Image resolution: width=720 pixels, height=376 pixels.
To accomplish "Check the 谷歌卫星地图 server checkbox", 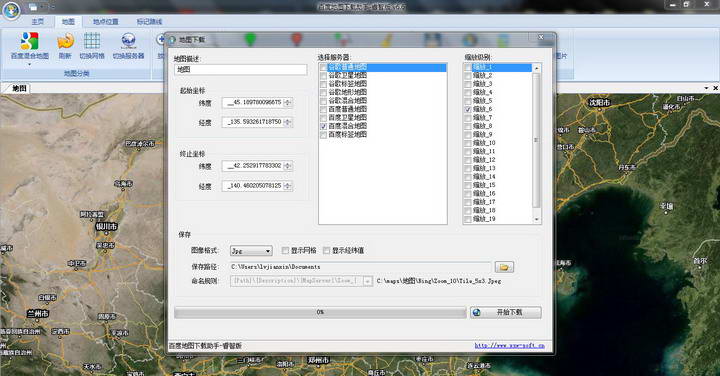I will pyautogui.click(x=323, y=75).
